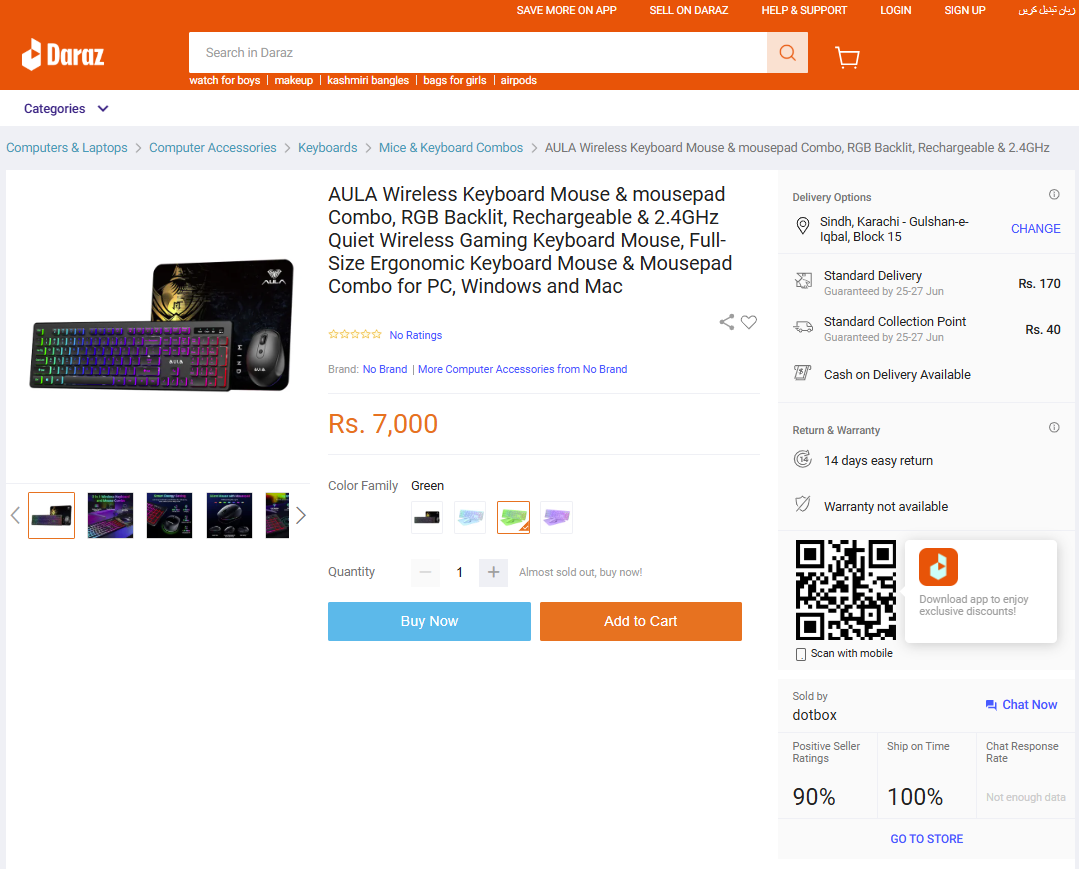Click the quantity value 1

460,572
